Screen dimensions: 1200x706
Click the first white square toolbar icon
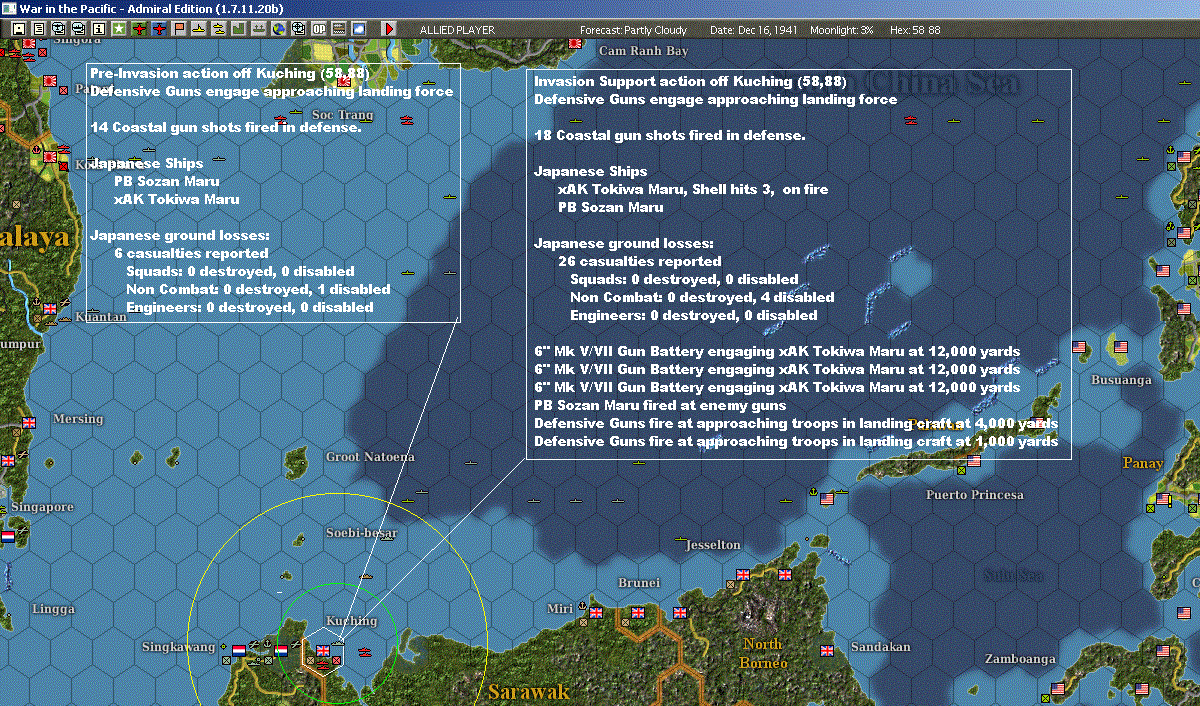pos(19,30)
